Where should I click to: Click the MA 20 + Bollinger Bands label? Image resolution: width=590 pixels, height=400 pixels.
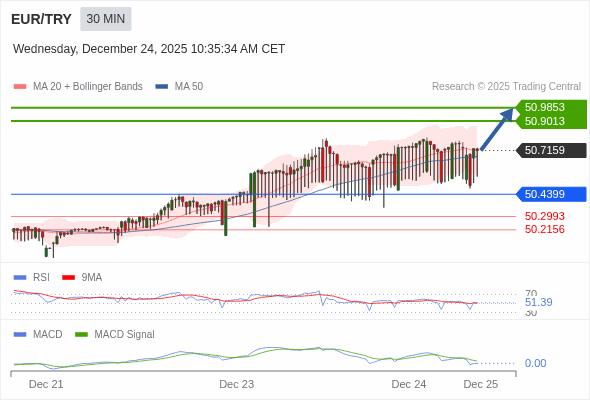[88, 87]
